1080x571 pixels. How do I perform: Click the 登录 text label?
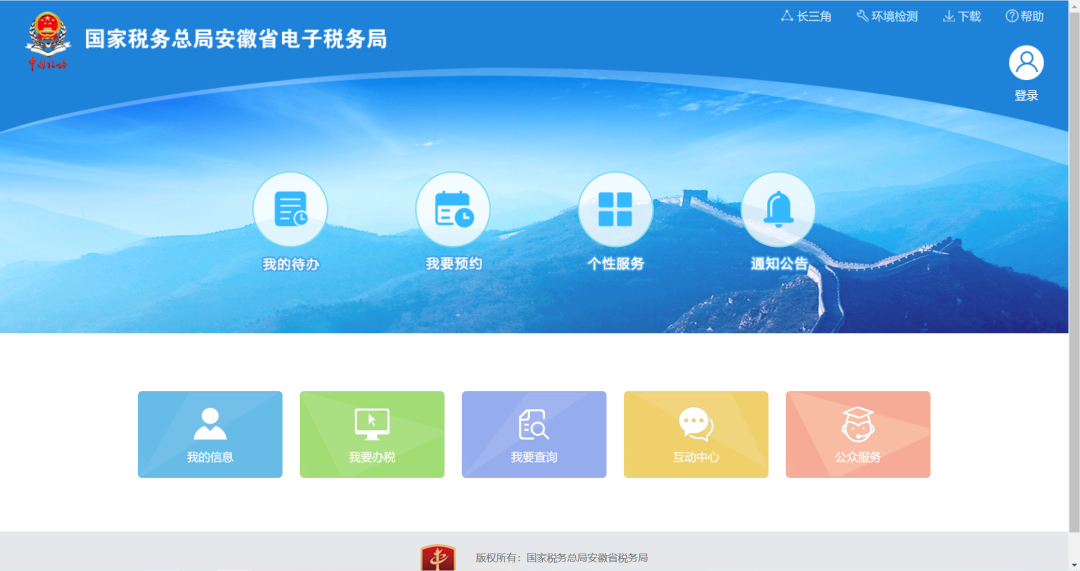[x=1026, y=96]
